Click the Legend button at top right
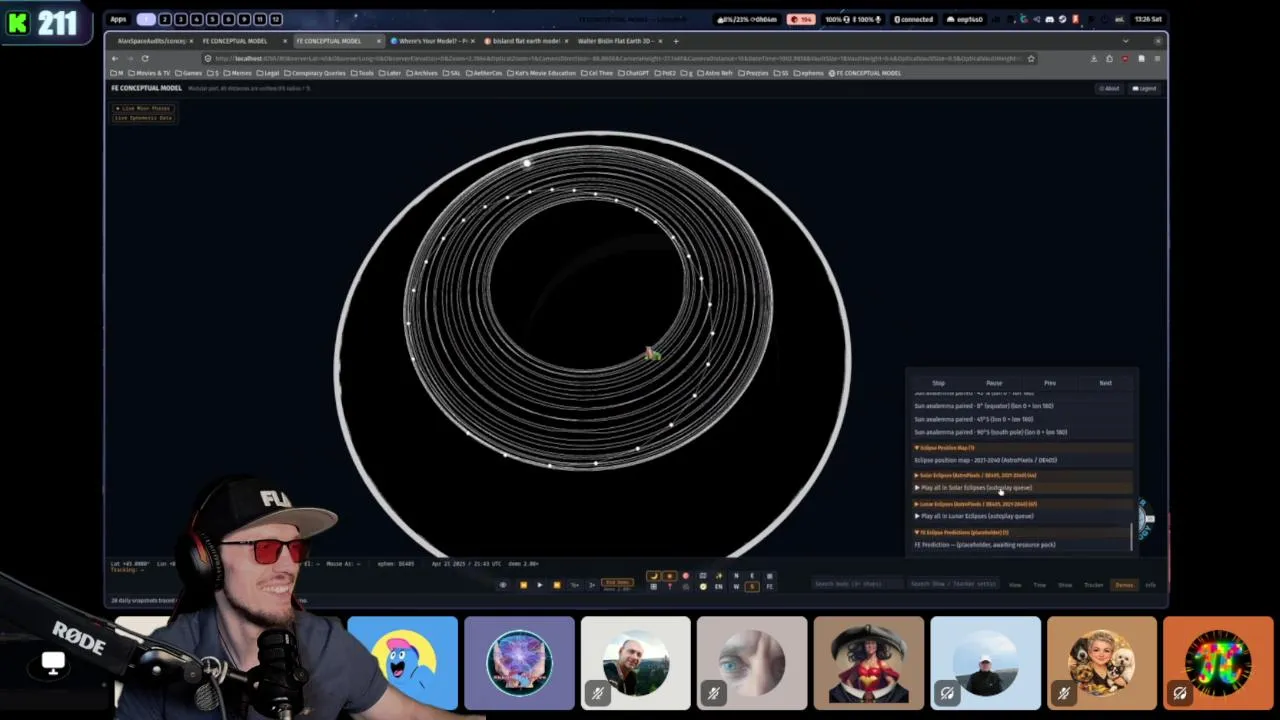The image size is (1280, 720). click(x=1144, y=88)
